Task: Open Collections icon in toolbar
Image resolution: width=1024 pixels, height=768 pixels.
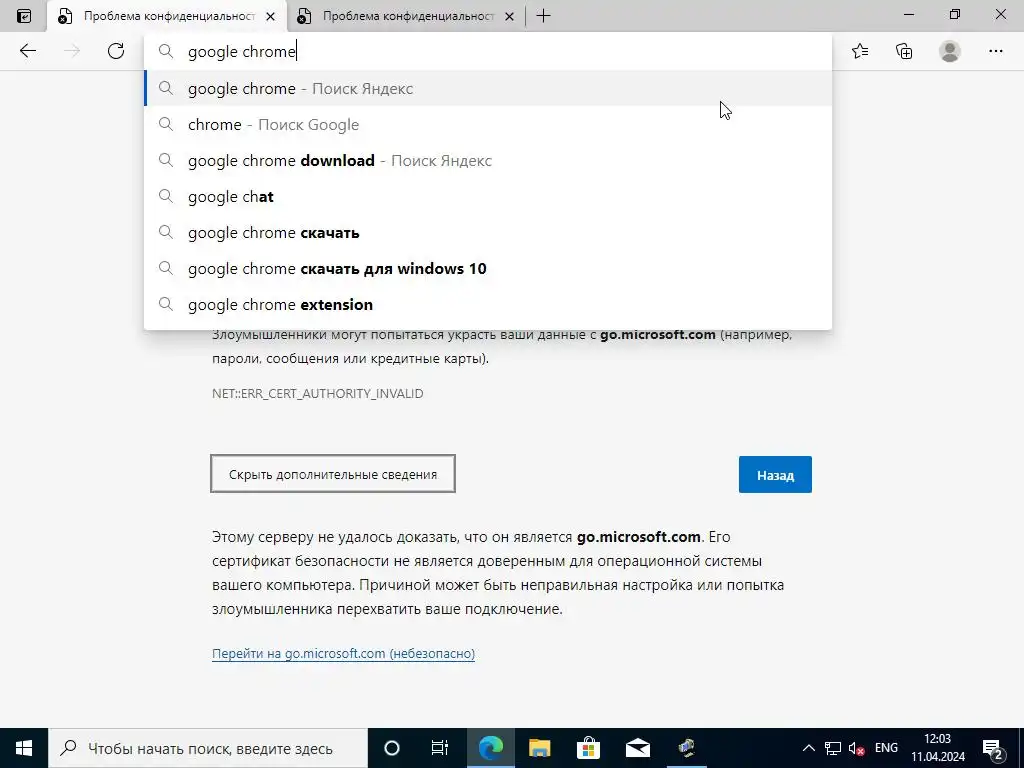Action: click(904, 51)
